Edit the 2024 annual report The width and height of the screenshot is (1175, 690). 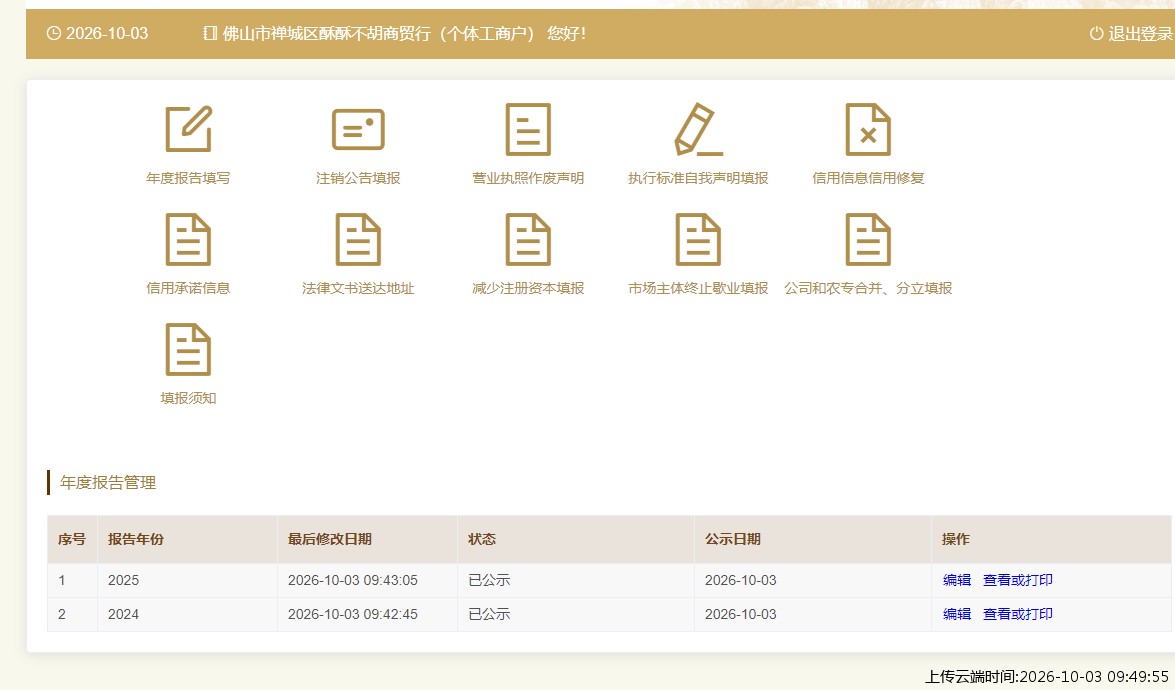957,614
